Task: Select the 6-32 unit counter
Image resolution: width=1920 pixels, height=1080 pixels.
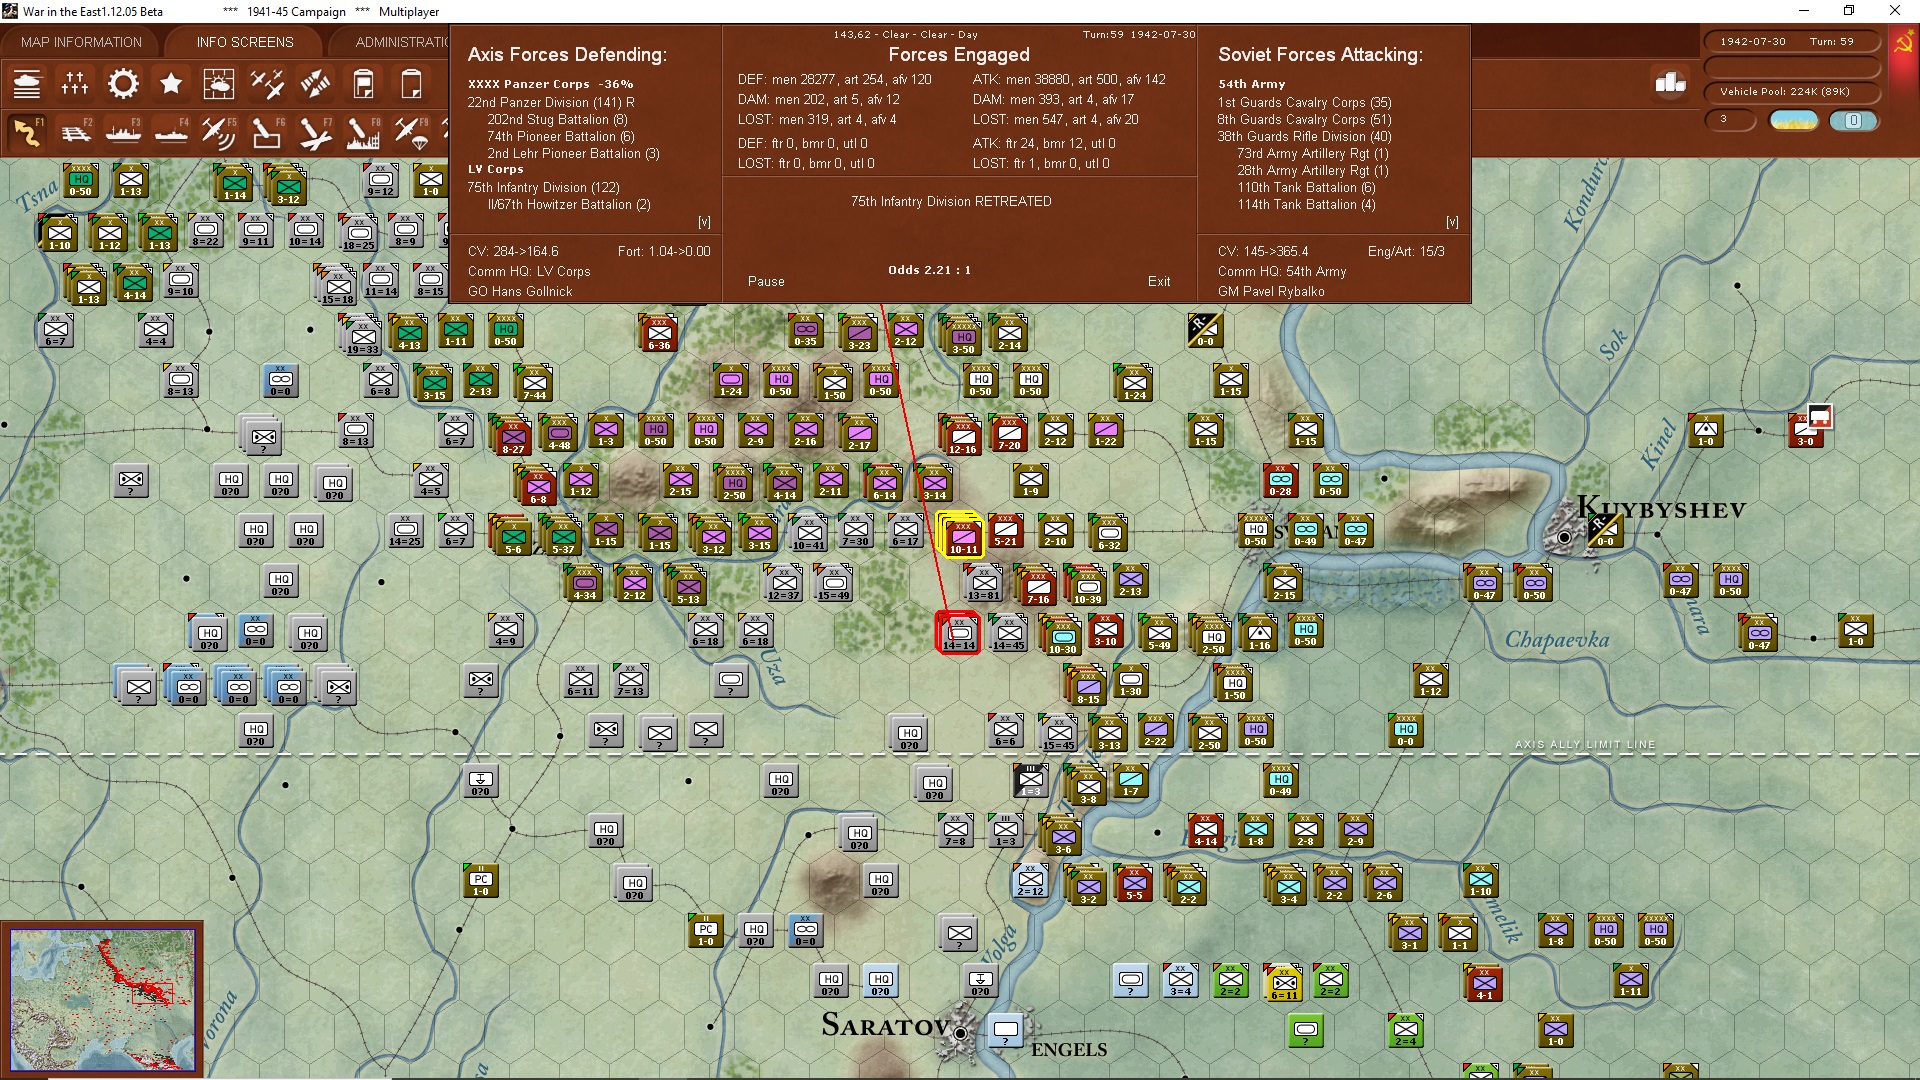Action: pyautogui.click(x=1109, y=533)
